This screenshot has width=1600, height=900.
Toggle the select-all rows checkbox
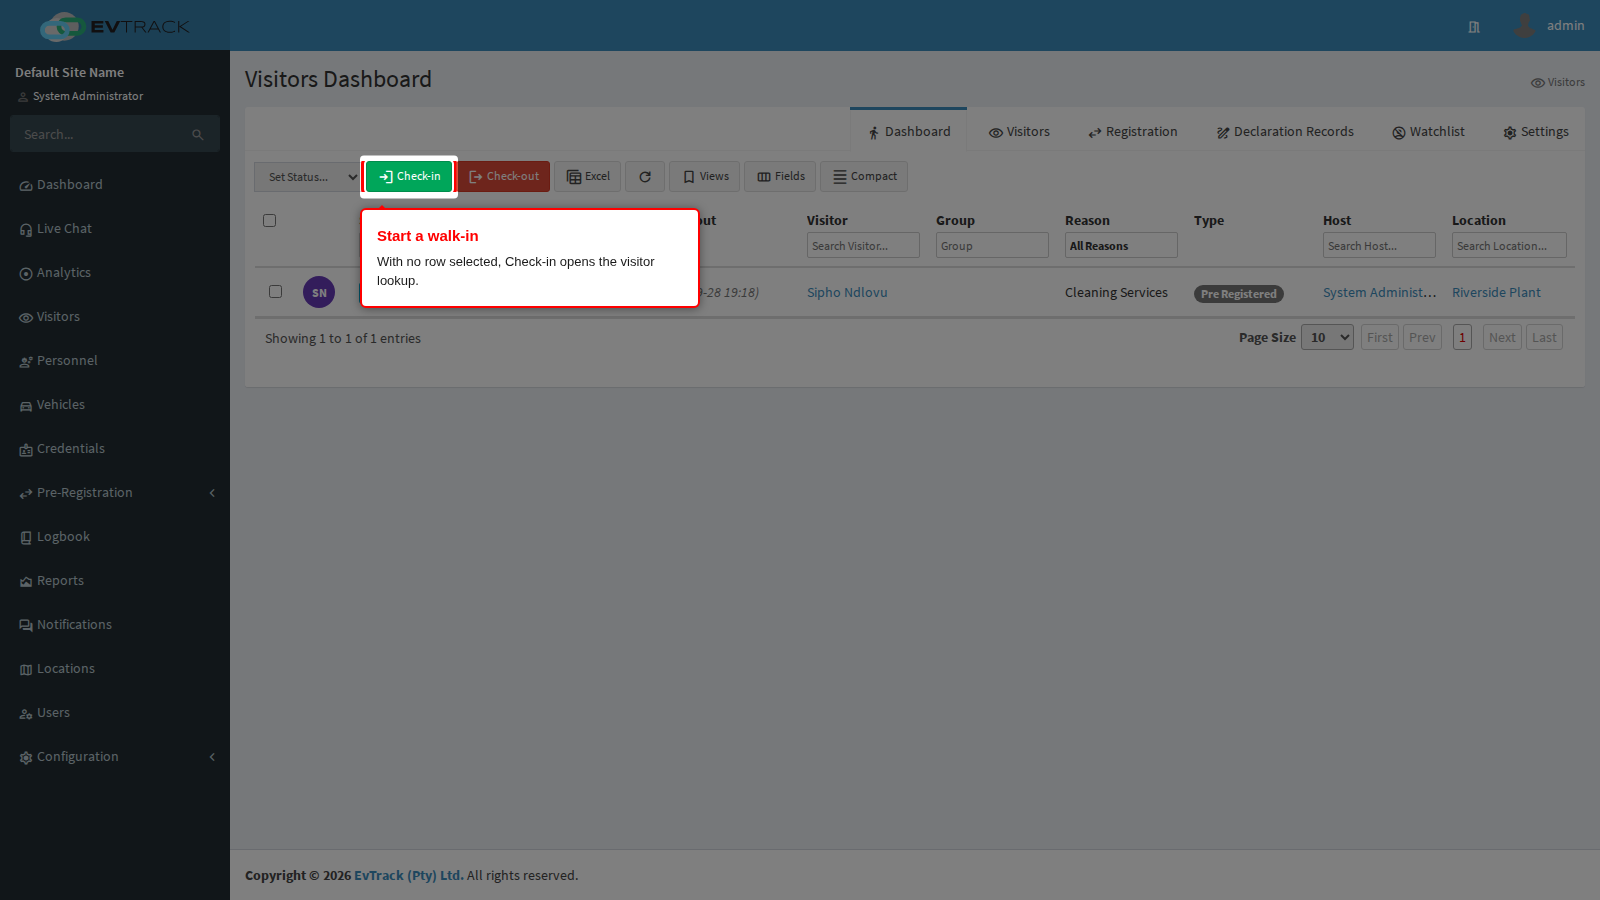click(x=269, y=221)
